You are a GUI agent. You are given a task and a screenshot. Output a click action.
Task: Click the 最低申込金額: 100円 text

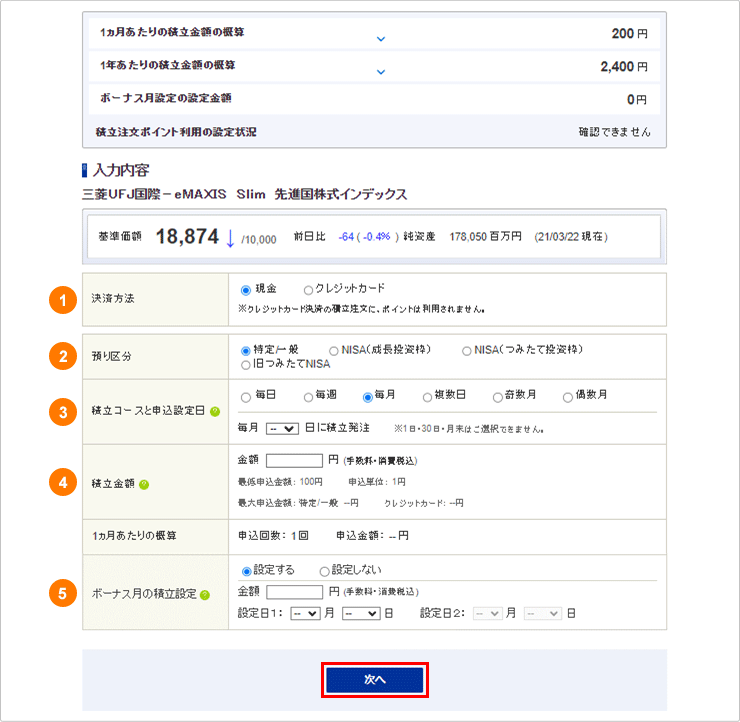280,482
